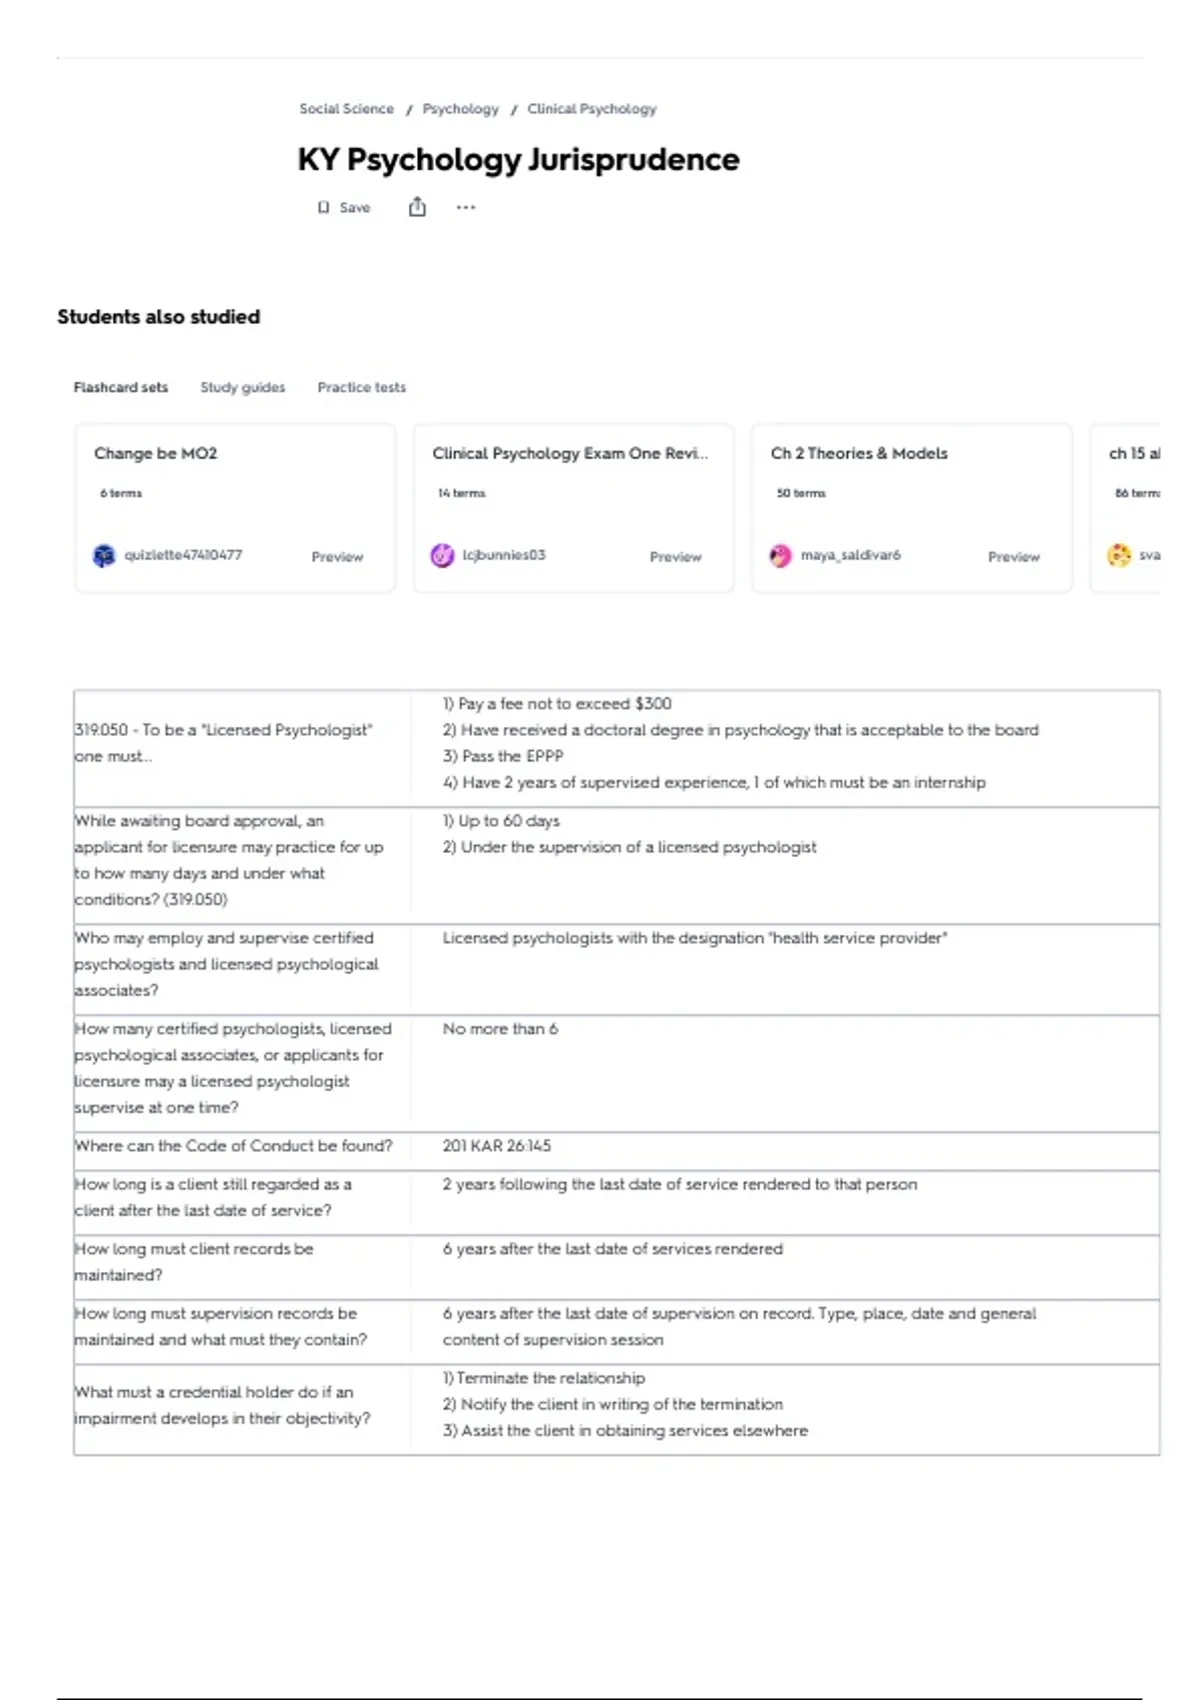Click quizlette47410477 avatar icon
The height and width of the screenshot is (1700, 1200).
click(x=104, y=556)
